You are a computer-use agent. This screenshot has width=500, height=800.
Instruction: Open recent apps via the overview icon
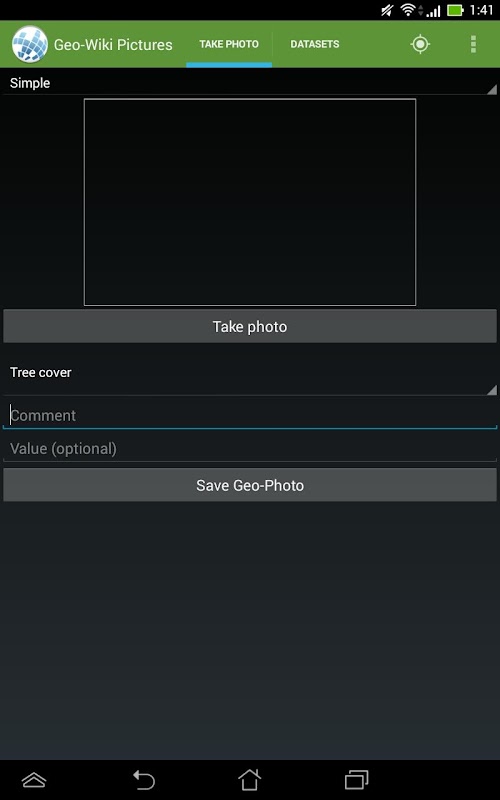357,780
